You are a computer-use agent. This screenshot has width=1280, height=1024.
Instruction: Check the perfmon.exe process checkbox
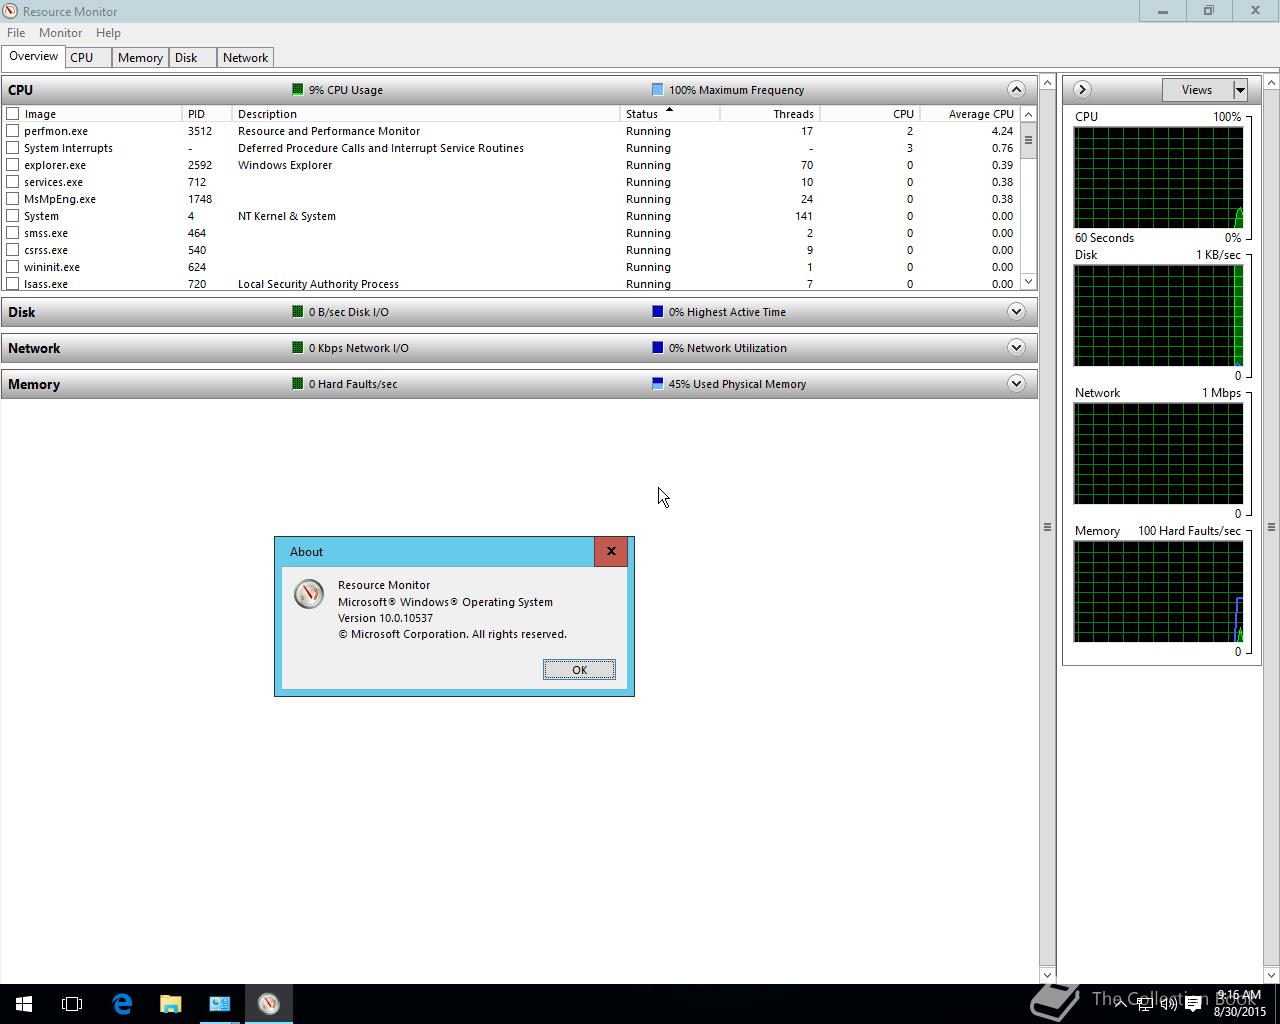(13, 131)
